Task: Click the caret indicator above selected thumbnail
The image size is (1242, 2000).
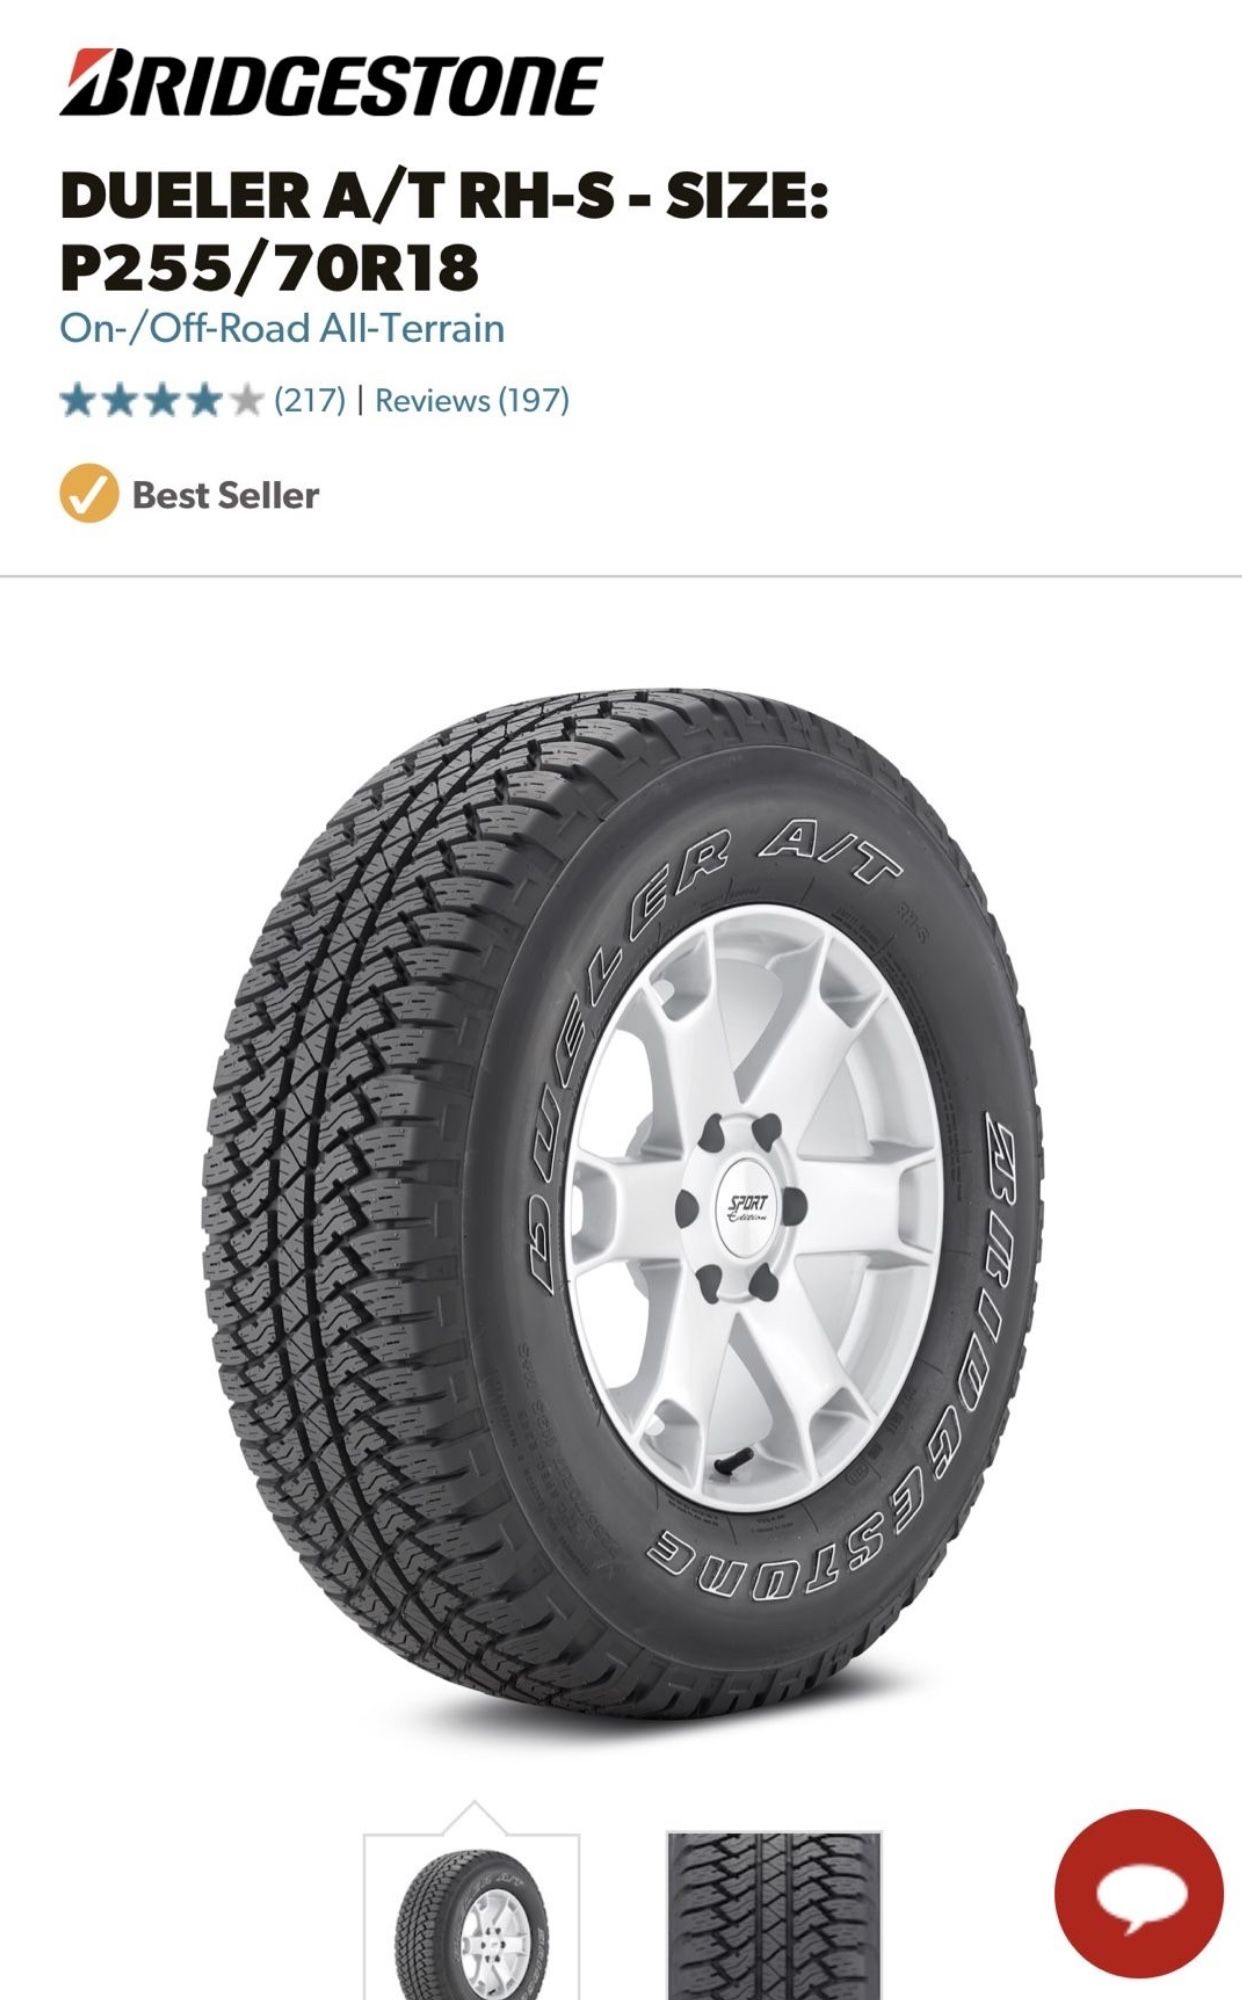Action: pyautogui.click(x=474, y=1817)
